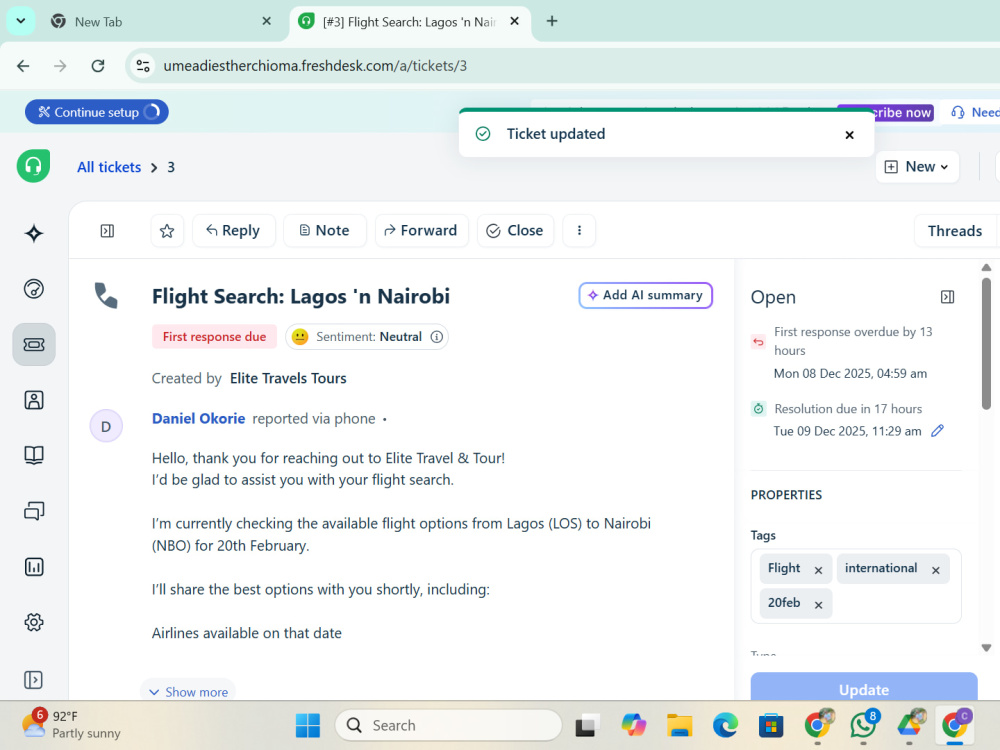The height and width of the screenshot is (750, 1000).
Task: Open the Solutions book icon in sidebar
Action: (x=34, y=455)
